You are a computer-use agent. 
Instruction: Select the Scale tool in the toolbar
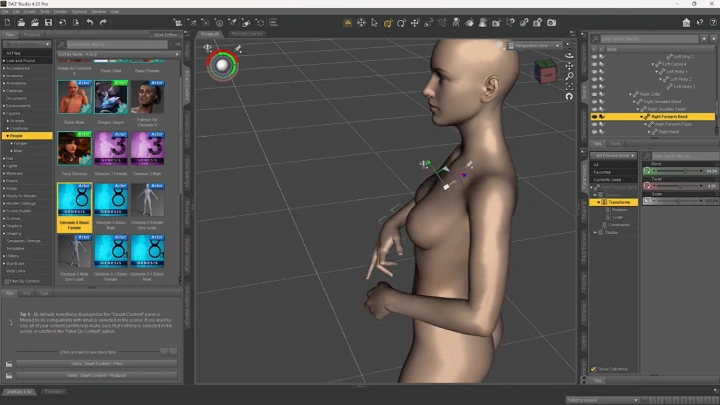428,22
